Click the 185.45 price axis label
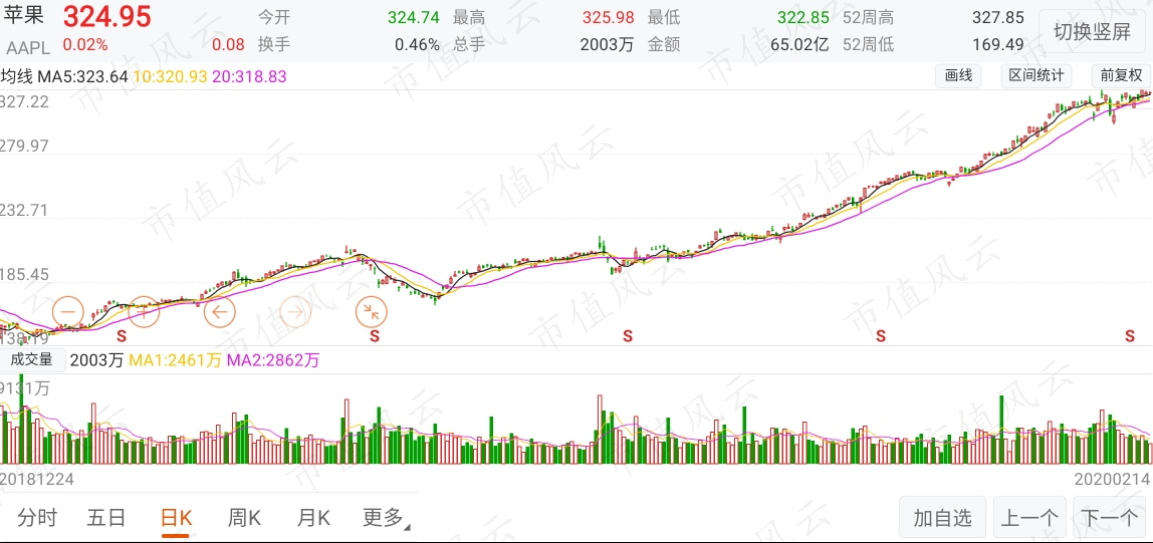Image resolution: width=1153 pixels, height=543 pixels. (x=26, y=275)
